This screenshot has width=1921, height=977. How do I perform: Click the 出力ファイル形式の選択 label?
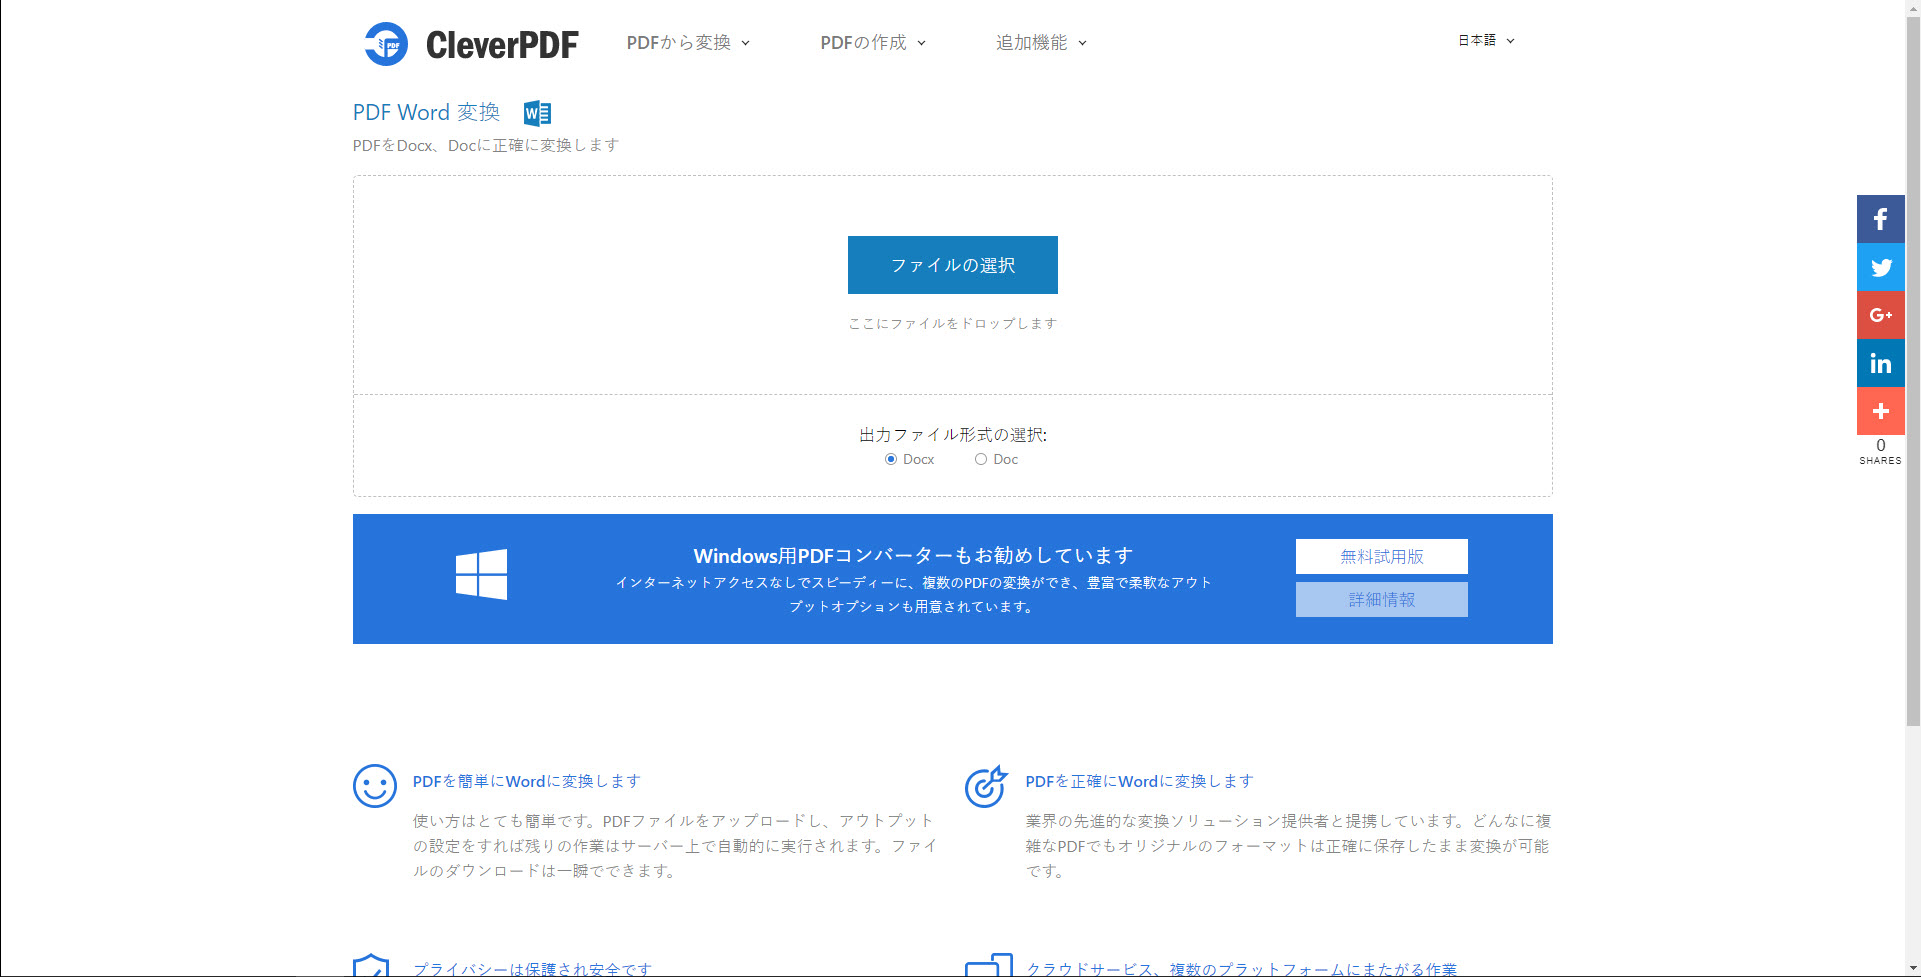(x=953, y=435)
